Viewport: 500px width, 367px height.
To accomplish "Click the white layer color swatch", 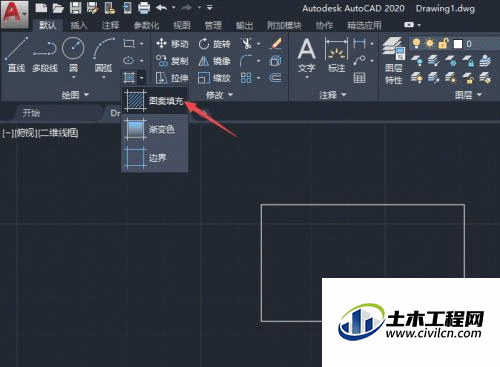I will [x=458, y=44].
